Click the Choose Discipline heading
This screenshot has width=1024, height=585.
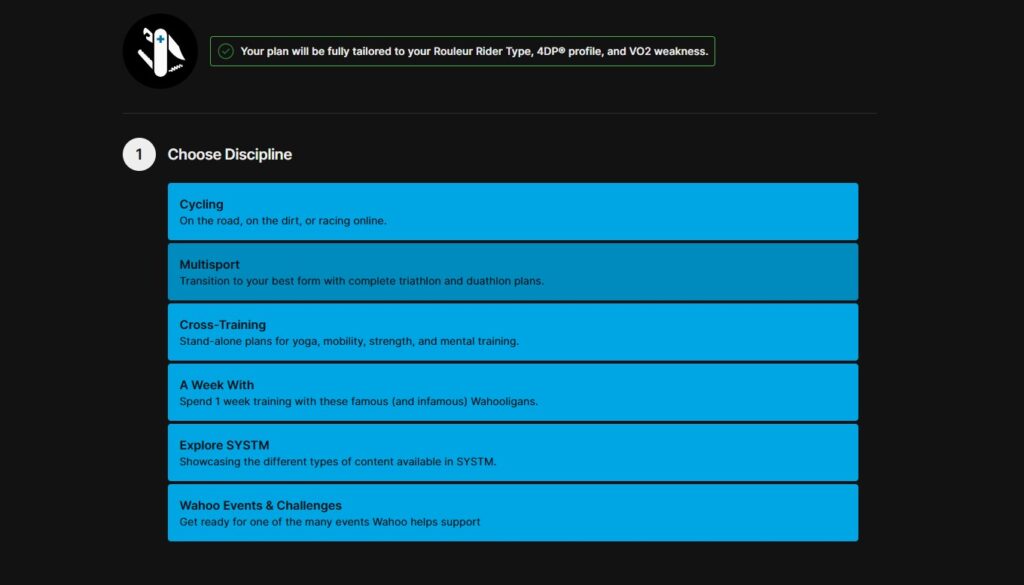(x=230, y=155)
